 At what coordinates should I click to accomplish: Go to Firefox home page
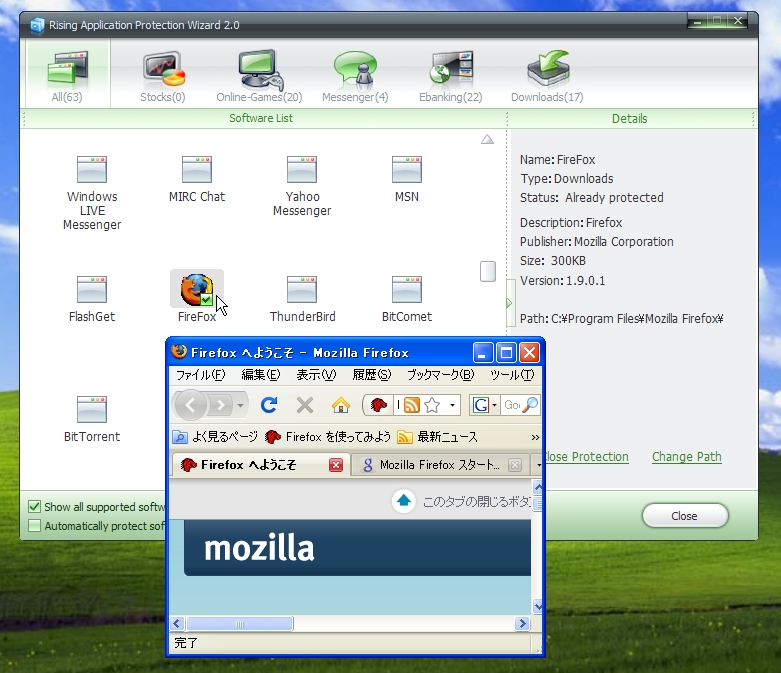(341, 405)
